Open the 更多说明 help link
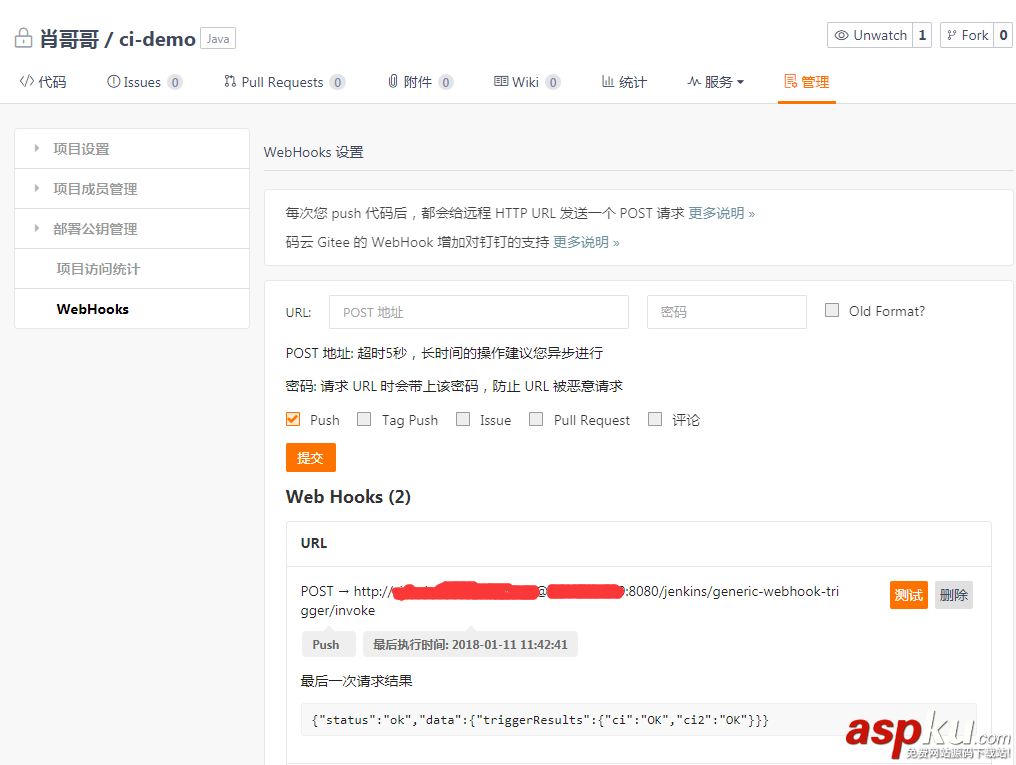This screenshot has height=765, width=1016. coord(717,213)
